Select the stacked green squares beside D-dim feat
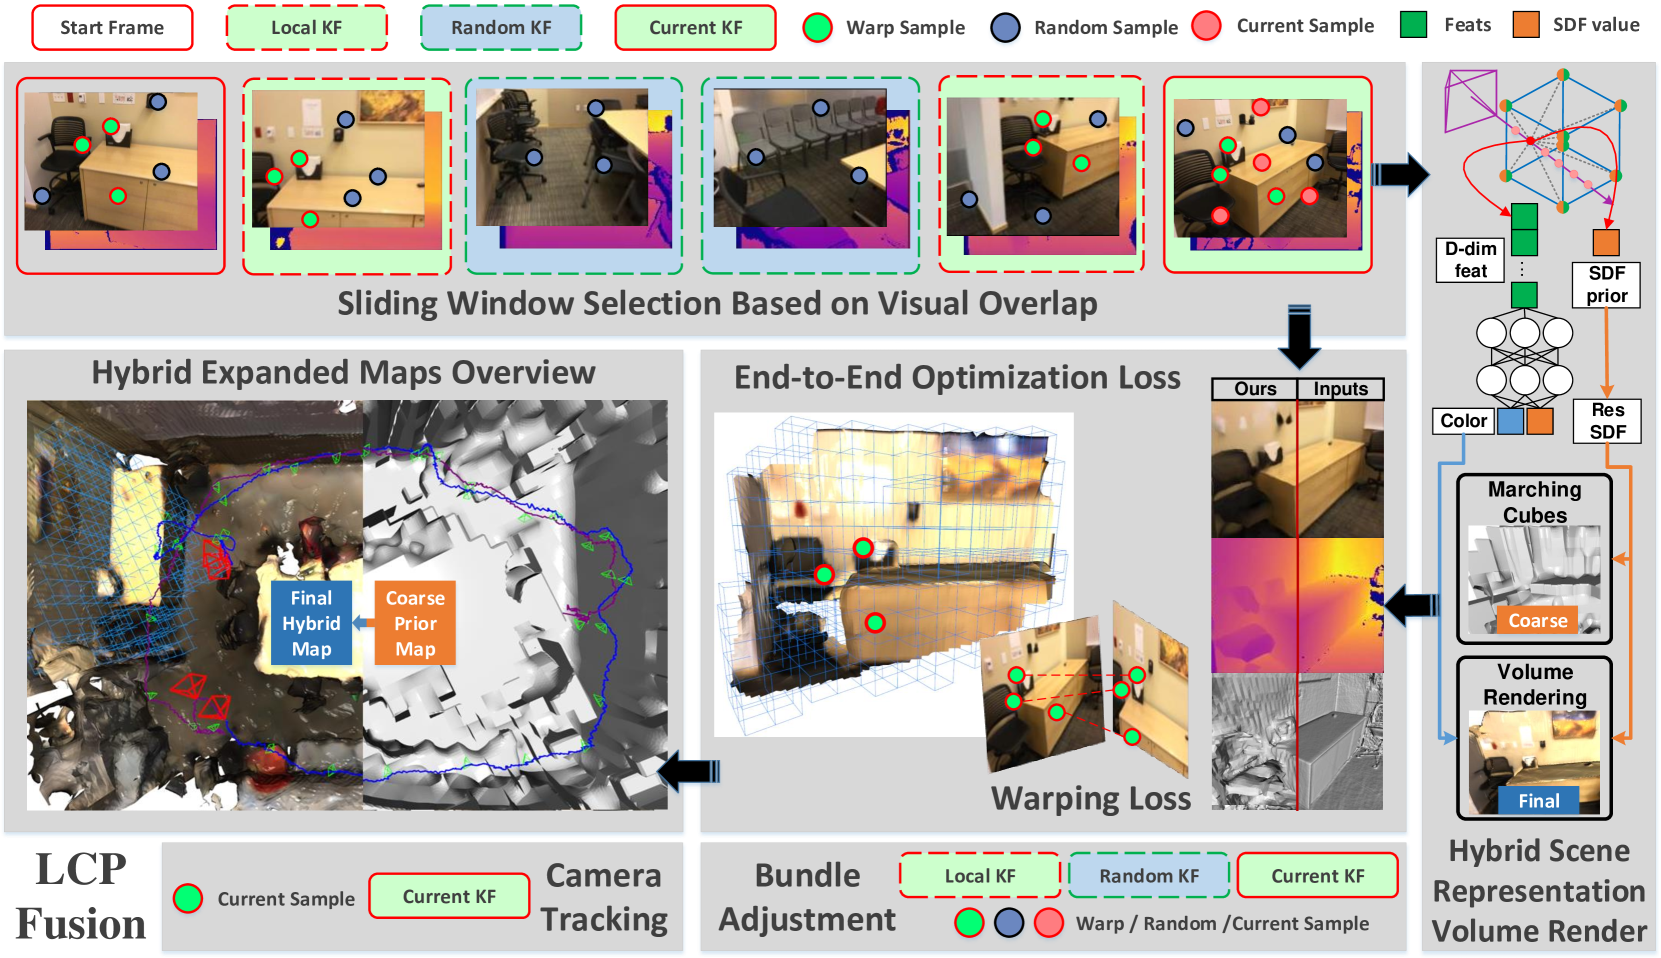The image size is (1661, 958). (x=1524, y=255)
